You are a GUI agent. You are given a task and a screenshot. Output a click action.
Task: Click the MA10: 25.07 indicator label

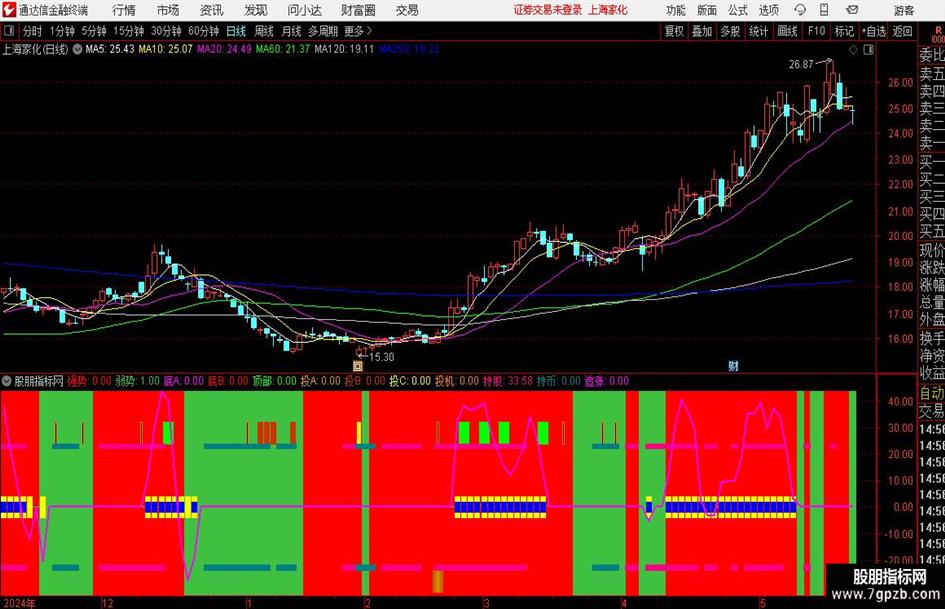(165, 49)
